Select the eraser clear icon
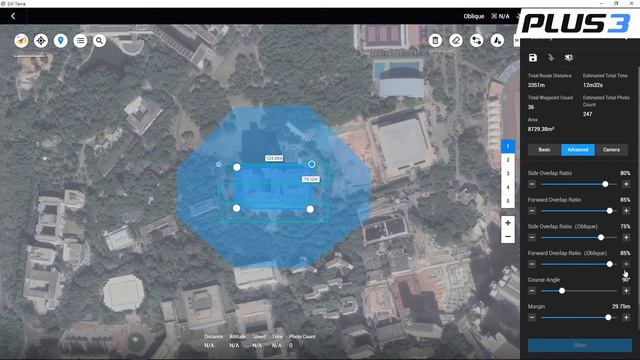This screenshot has width=640, height=360. pos(456,40)
